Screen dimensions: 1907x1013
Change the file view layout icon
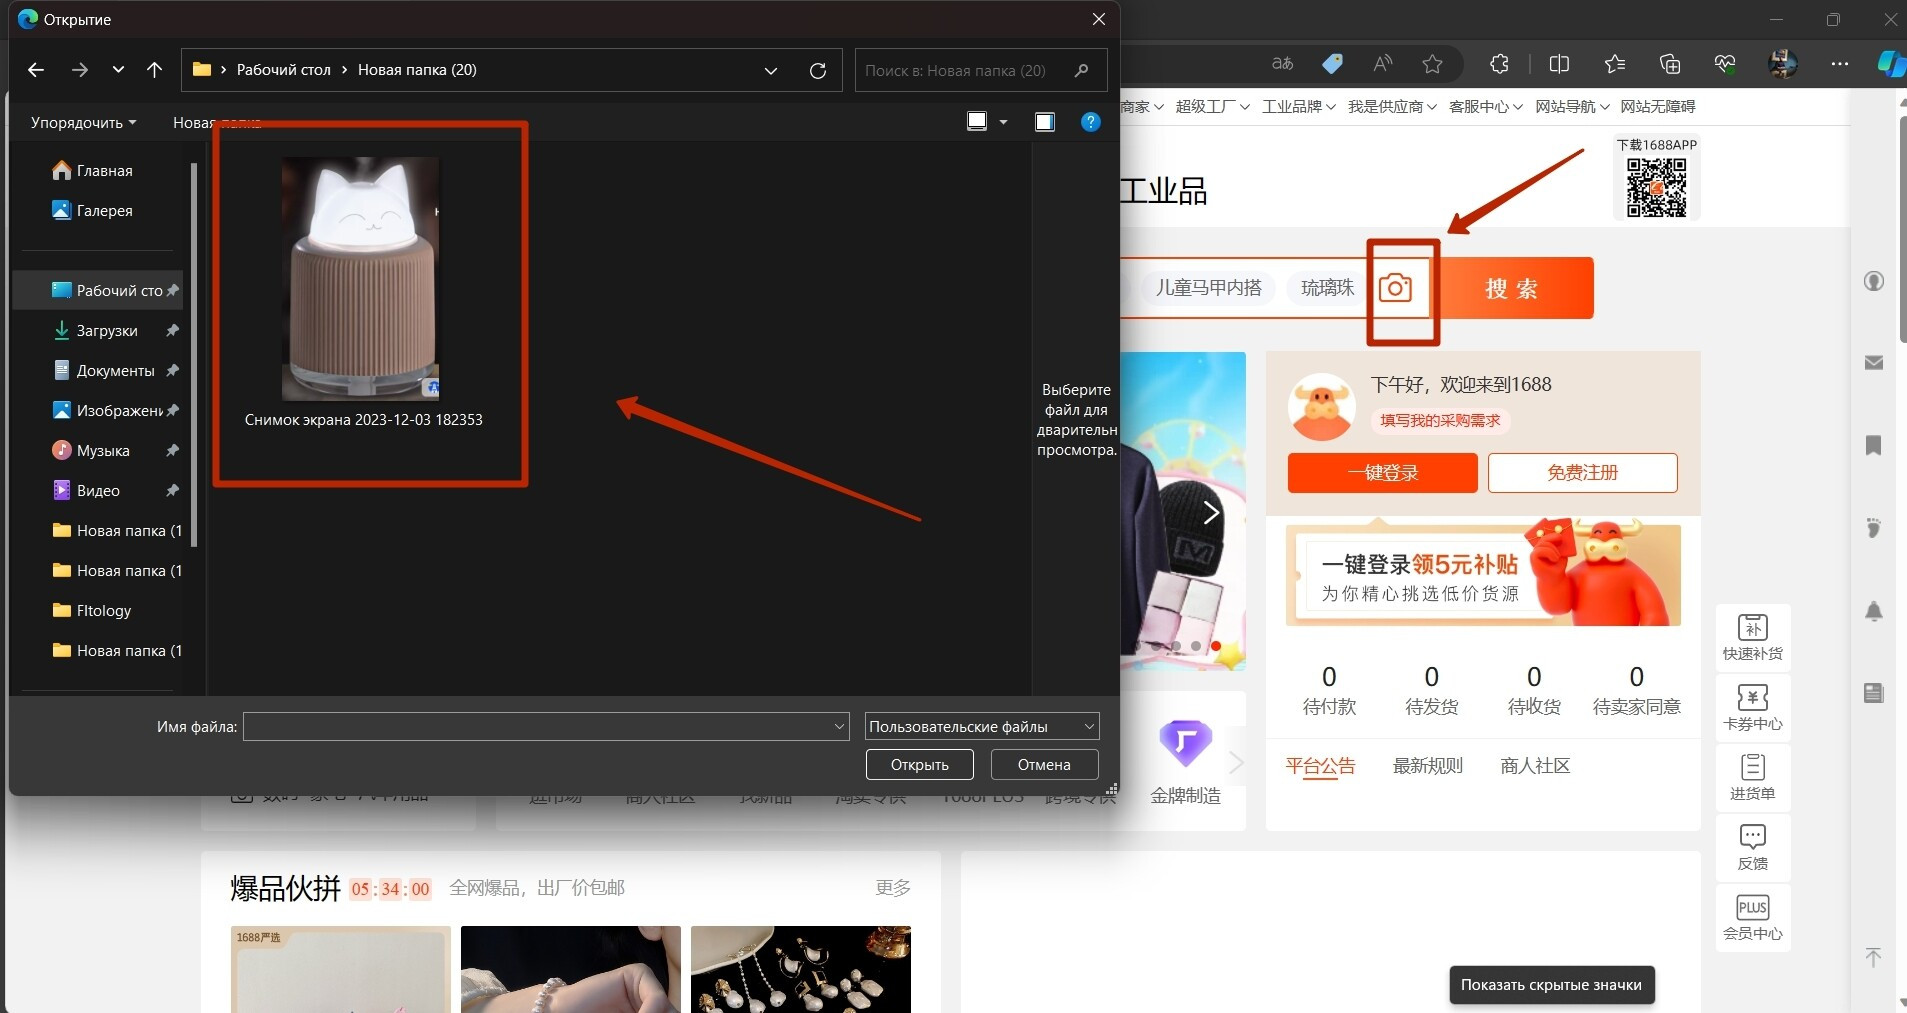tap(977, 121)
